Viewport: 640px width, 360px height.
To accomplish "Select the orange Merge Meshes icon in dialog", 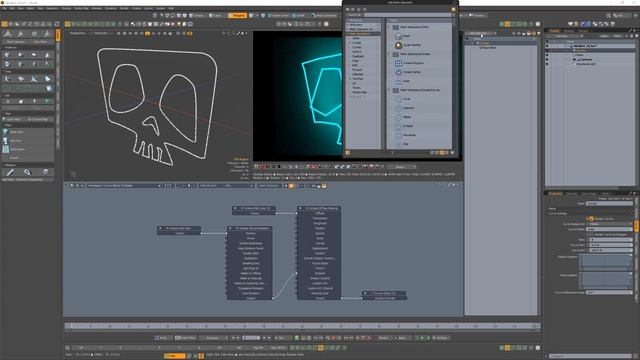I will pos(398,45).
